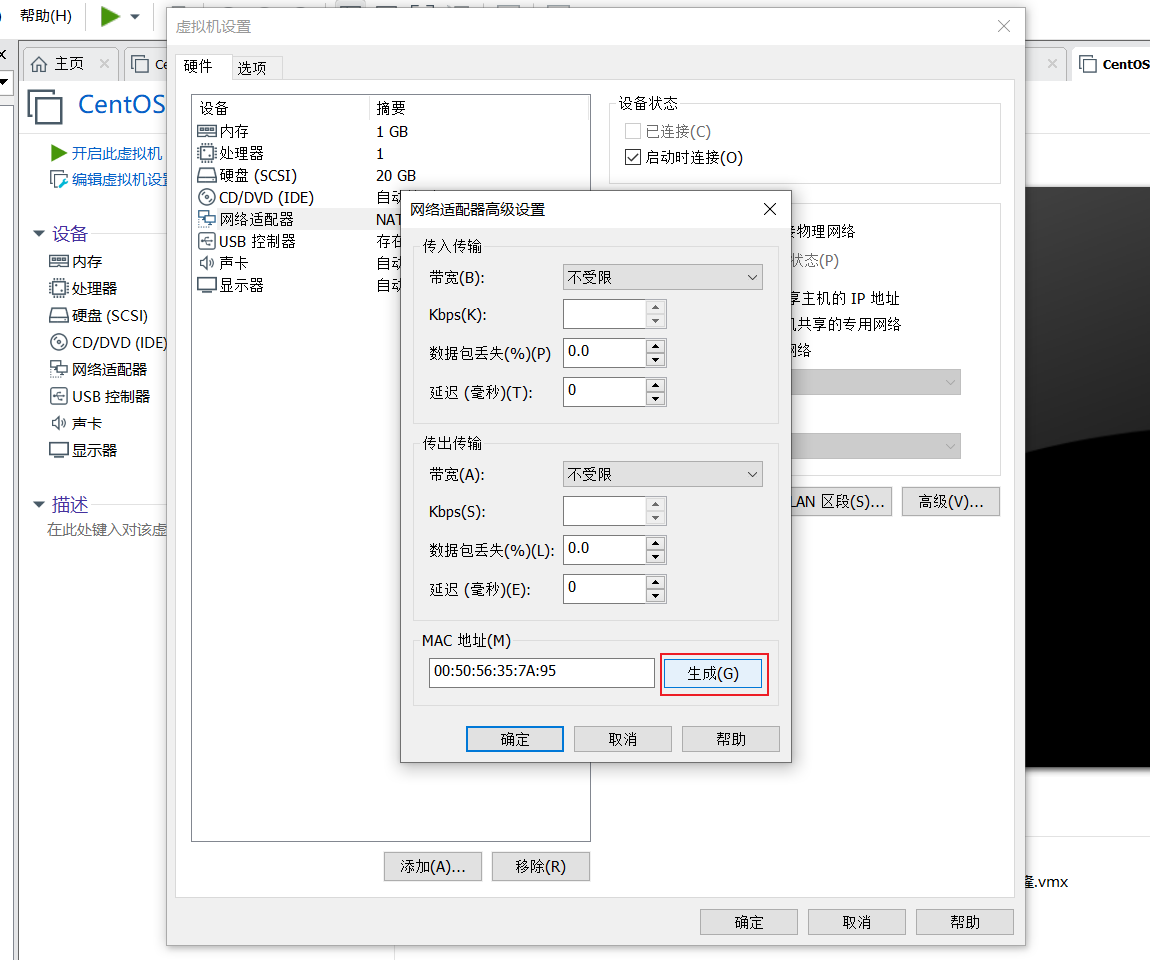Screen dimensions: 1150x960
Task: Increase incoming 延迟 (毫秒)(T) value
Action: point(656,384)
